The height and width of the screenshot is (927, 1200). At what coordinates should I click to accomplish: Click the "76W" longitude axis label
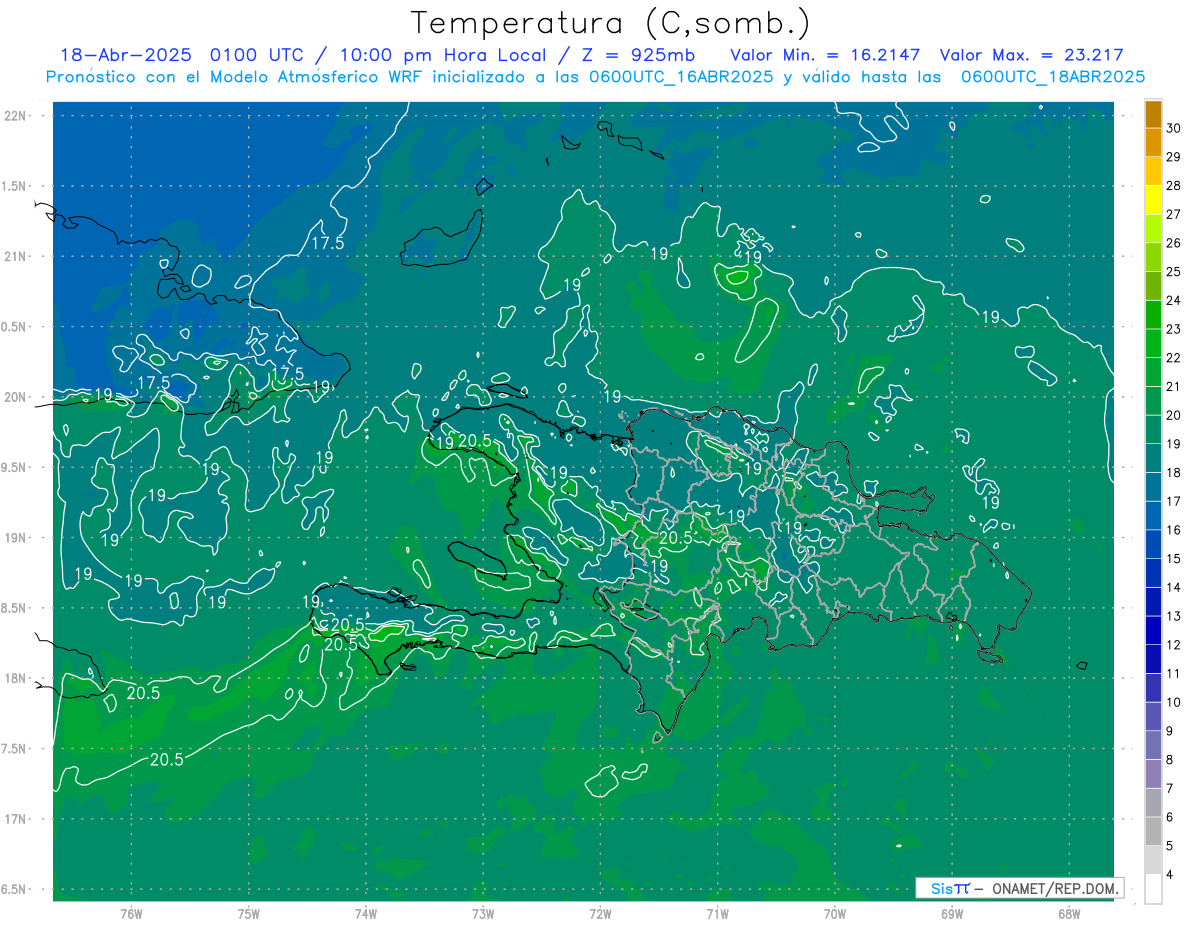[x=131, y=913]
